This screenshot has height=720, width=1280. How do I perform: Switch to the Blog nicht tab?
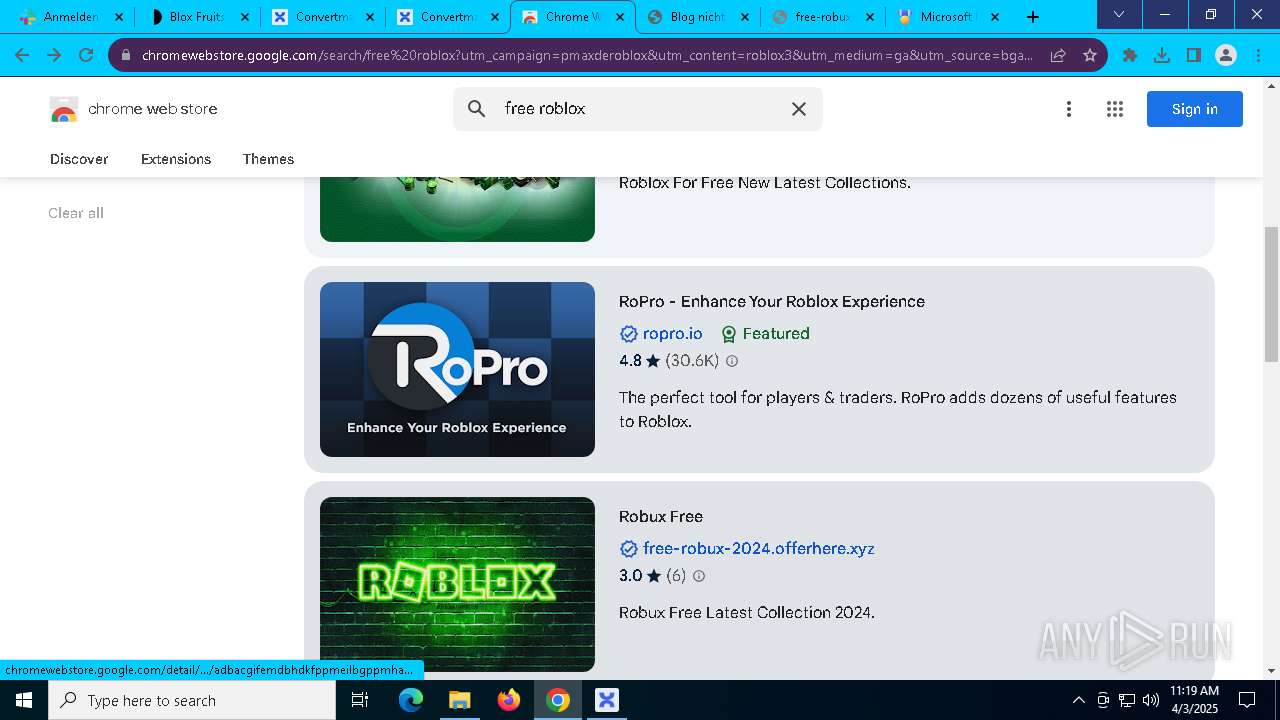coord(696,17)
